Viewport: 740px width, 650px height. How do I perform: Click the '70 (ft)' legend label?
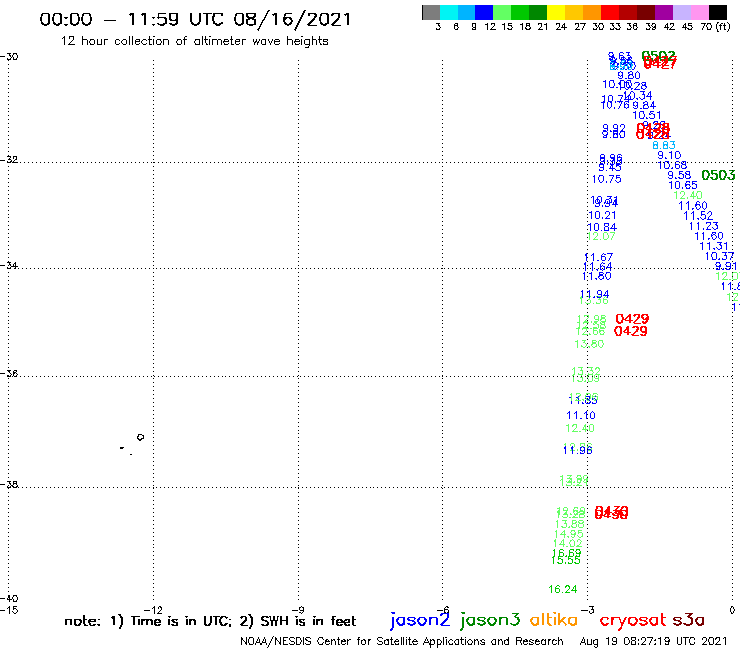[x=715, y=27]
